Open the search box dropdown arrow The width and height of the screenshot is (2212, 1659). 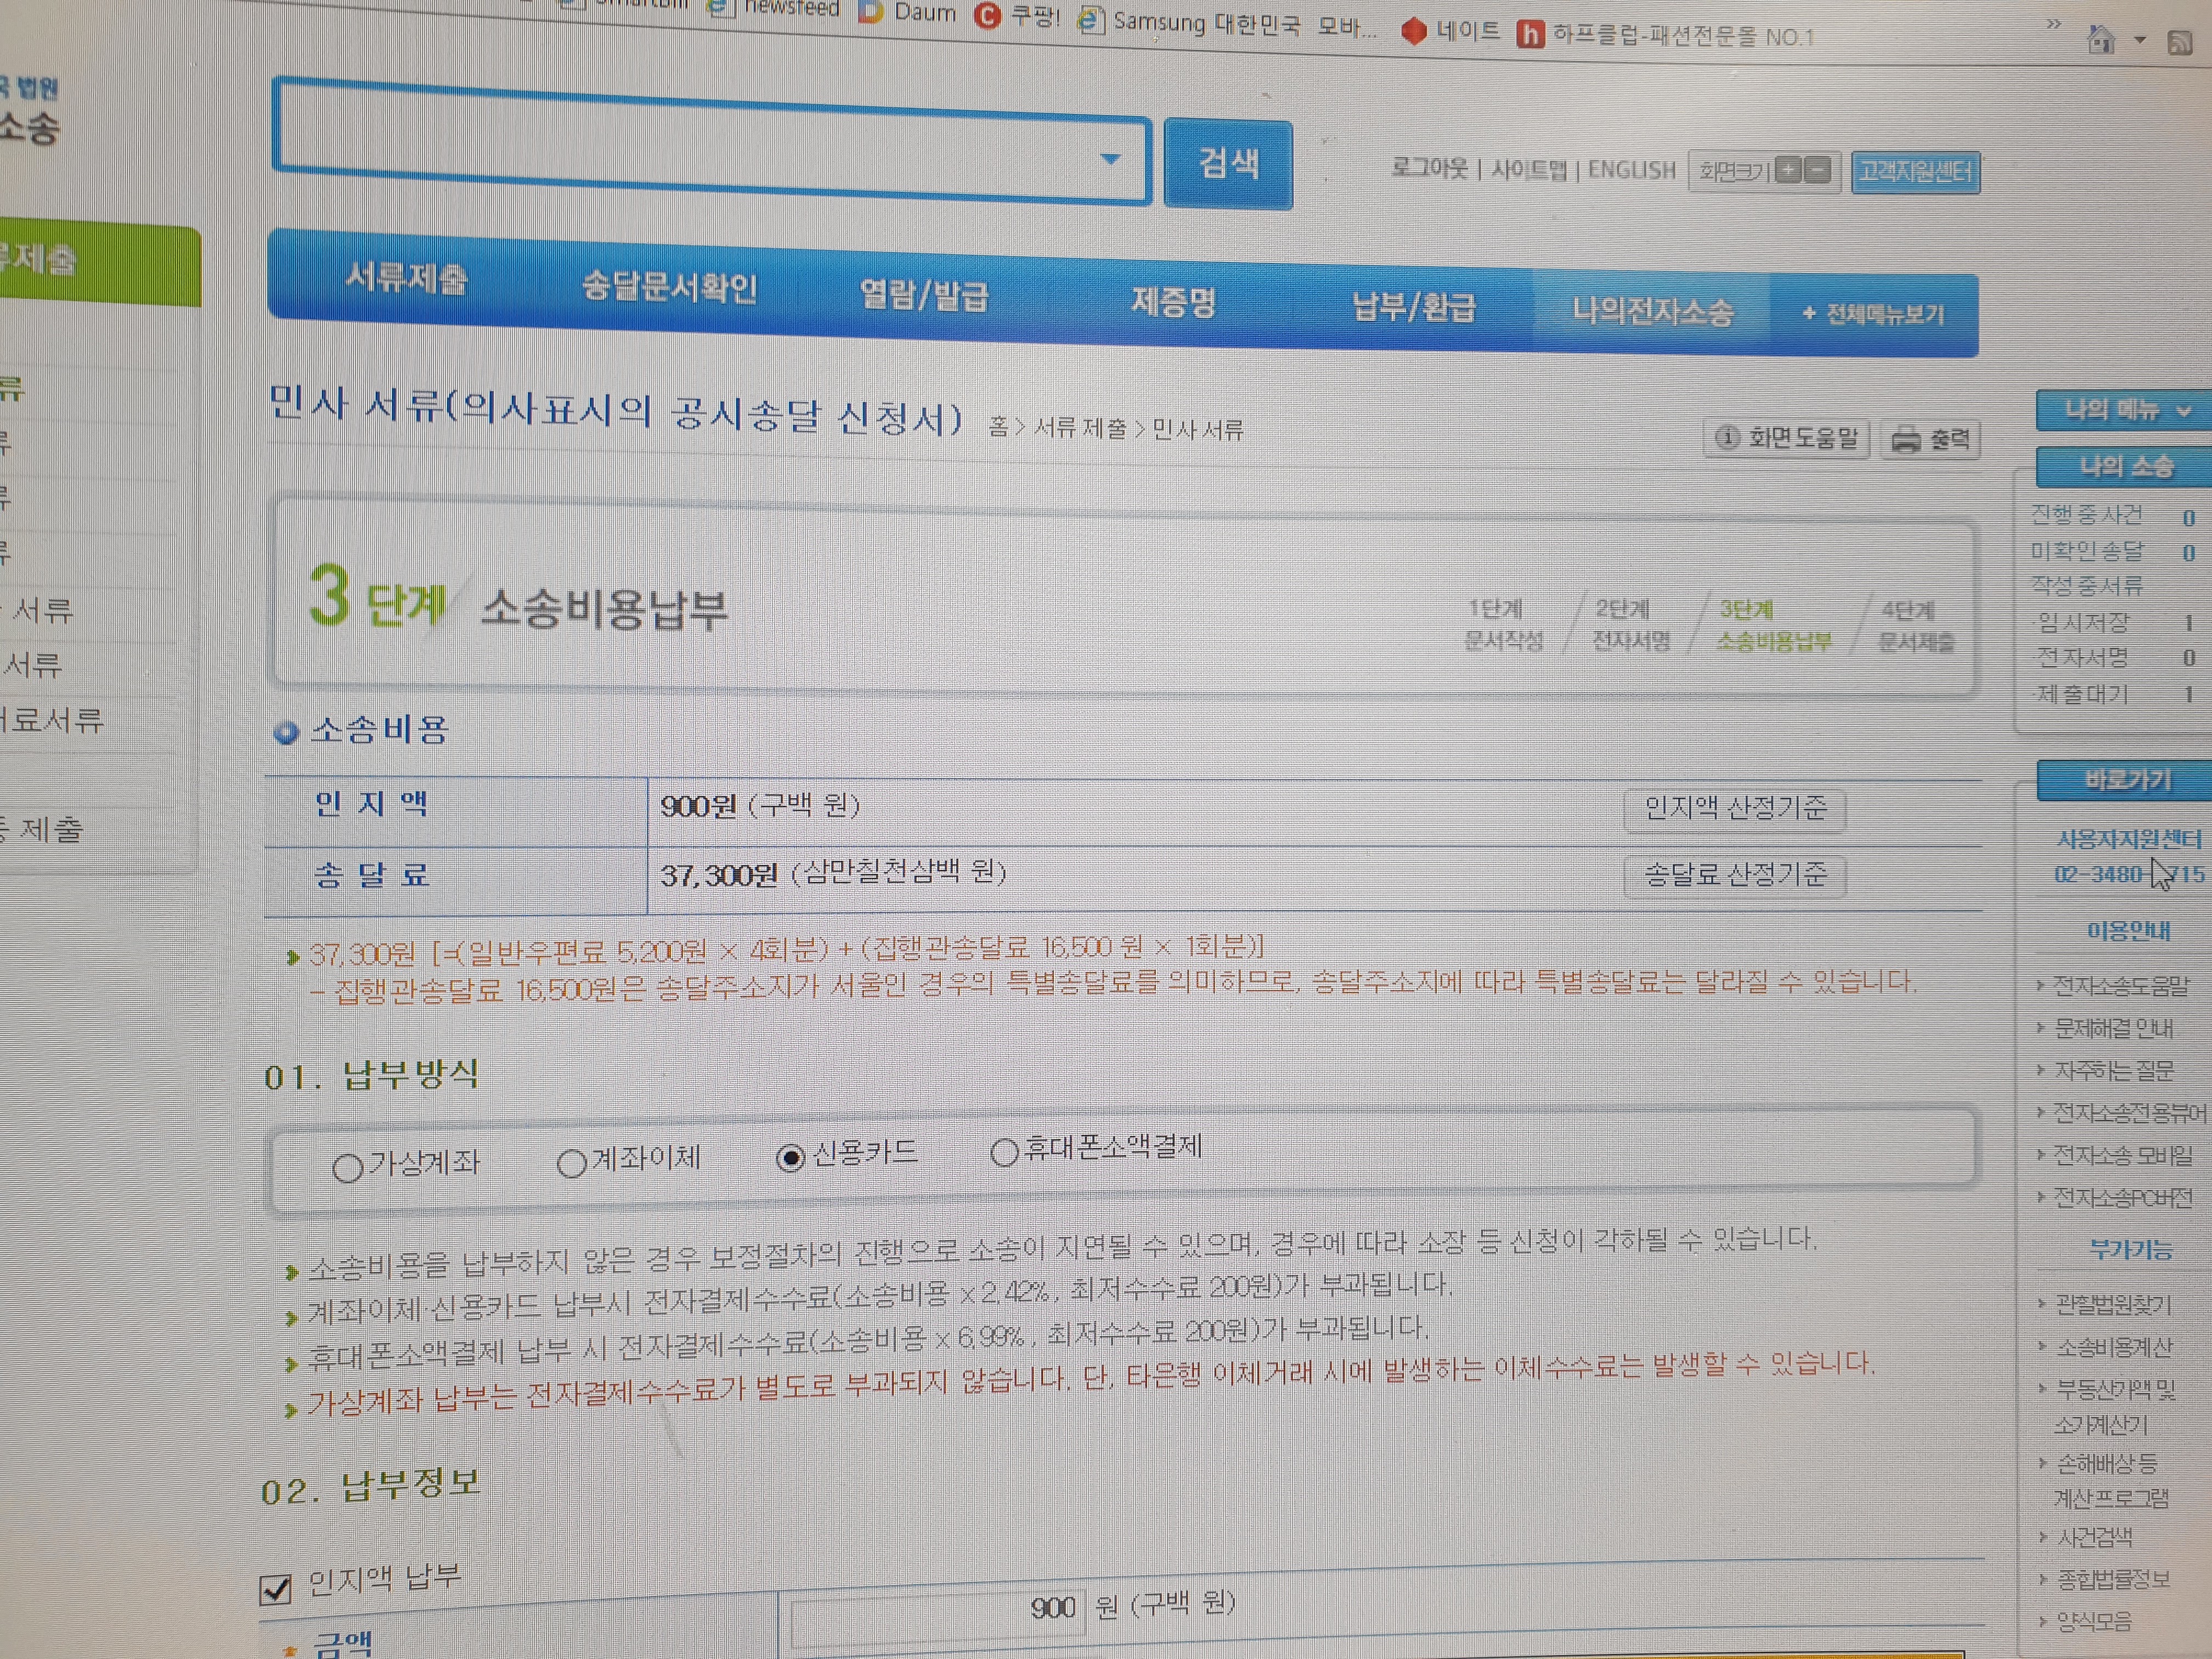pyautogui.click(x=1110, y=159)
